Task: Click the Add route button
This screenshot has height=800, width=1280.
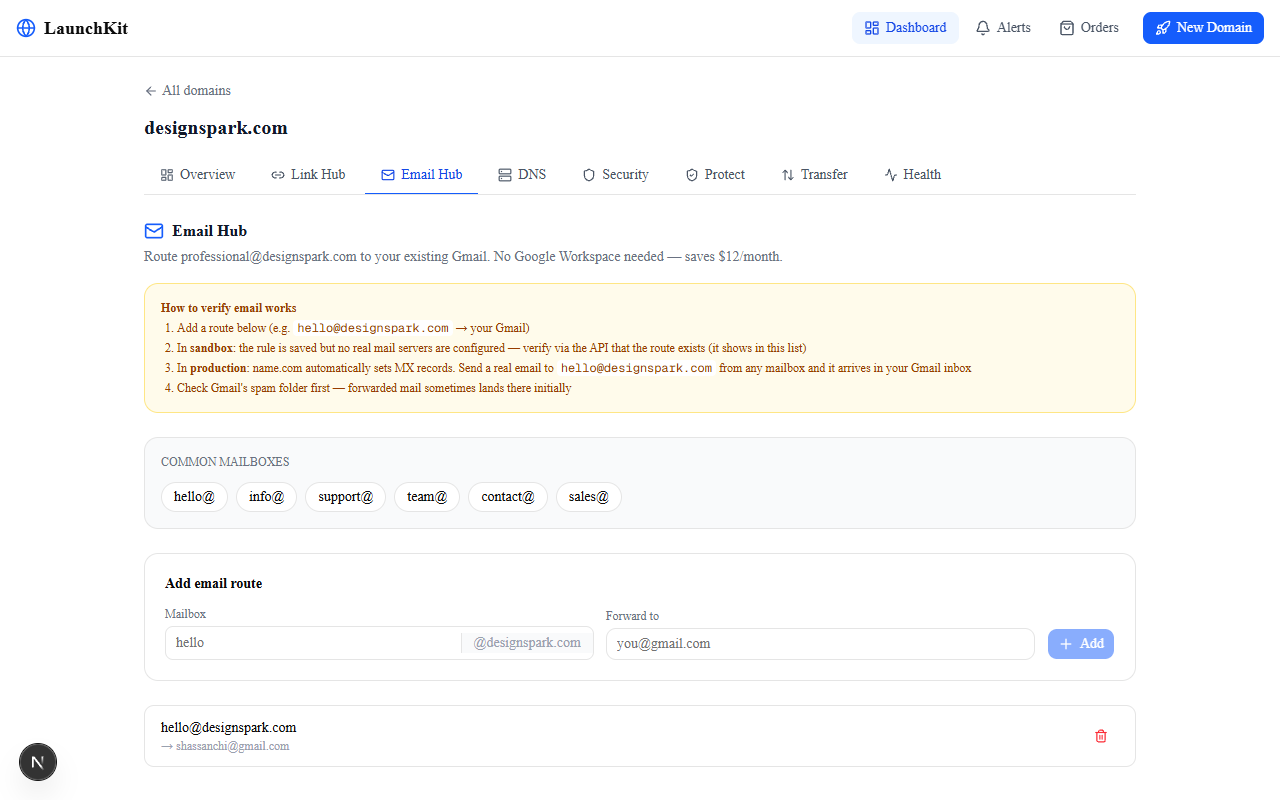Action: (x=1081, y=644)
